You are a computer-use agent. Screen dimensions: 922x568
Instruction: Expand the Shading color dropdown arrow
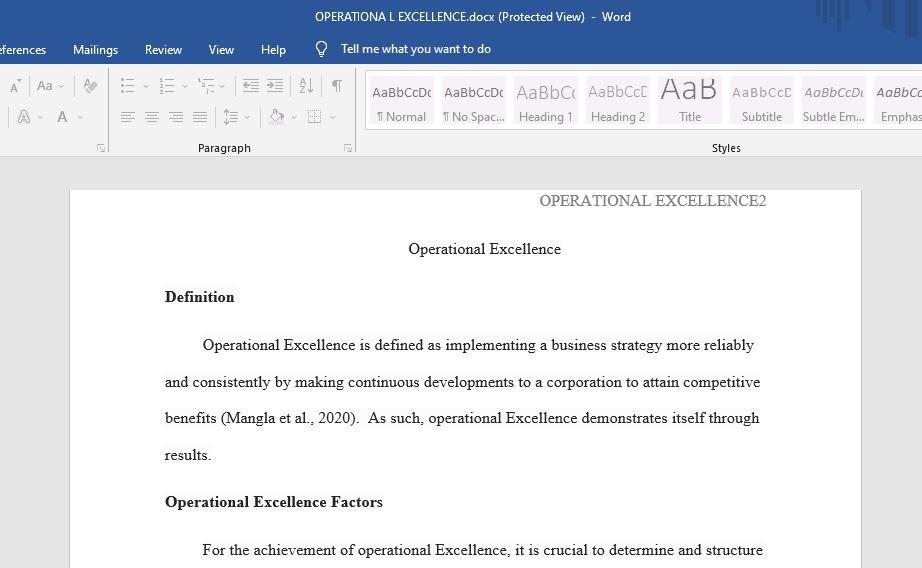(294, 118)
